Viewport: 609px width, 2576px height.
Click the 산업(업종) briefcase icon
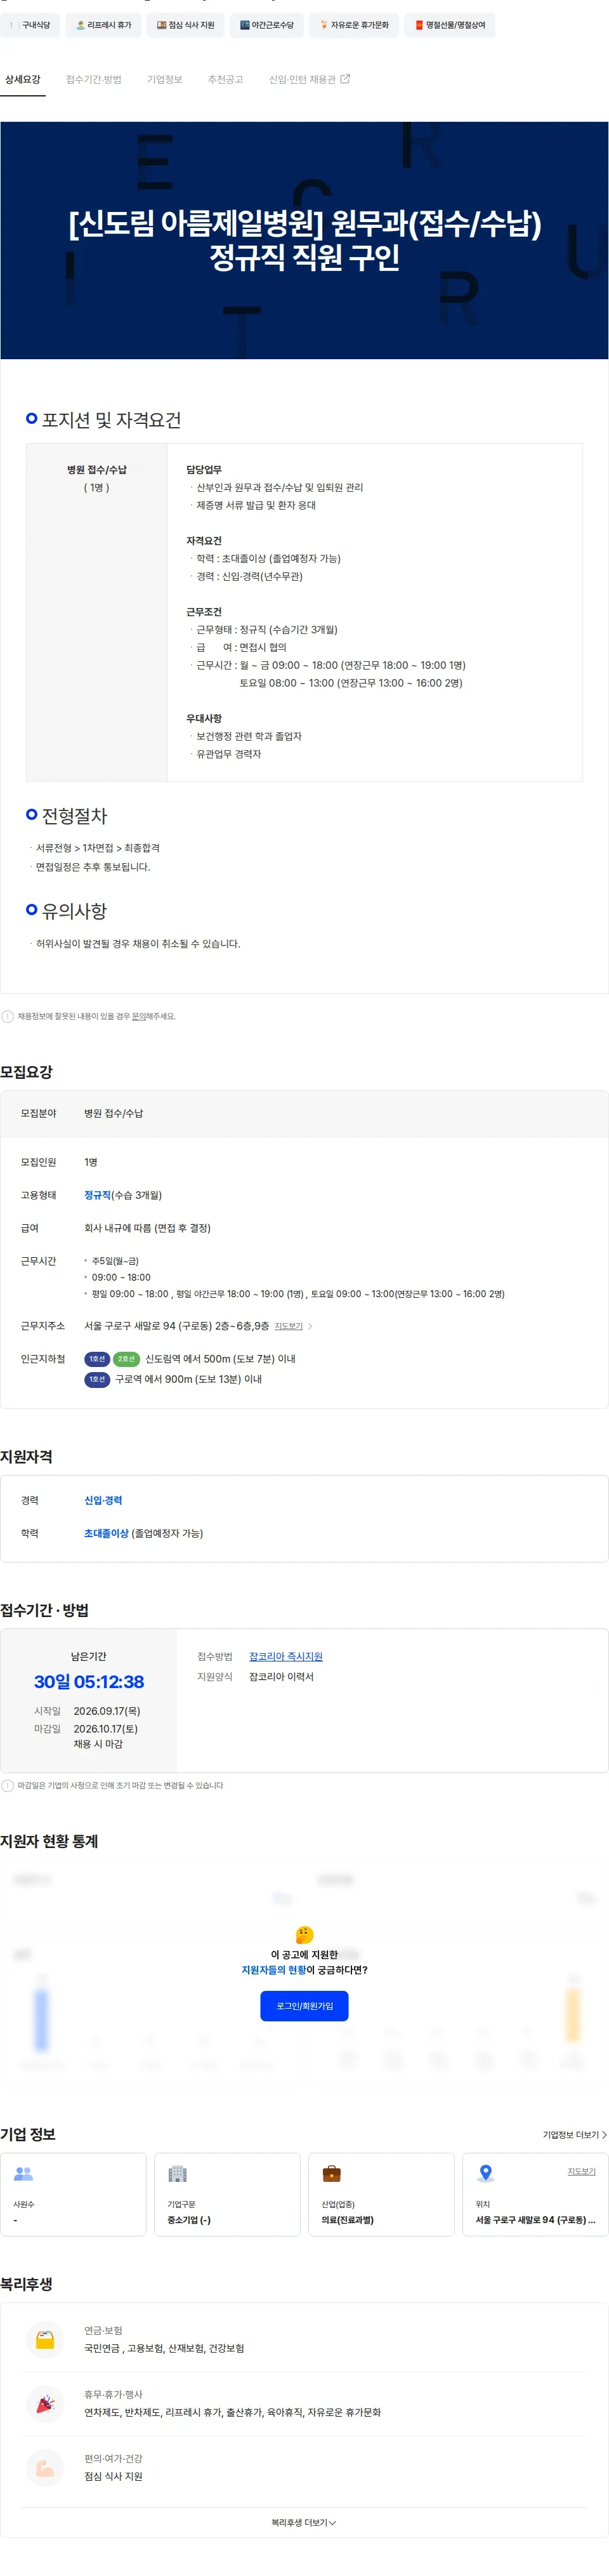click(331, 2173)
